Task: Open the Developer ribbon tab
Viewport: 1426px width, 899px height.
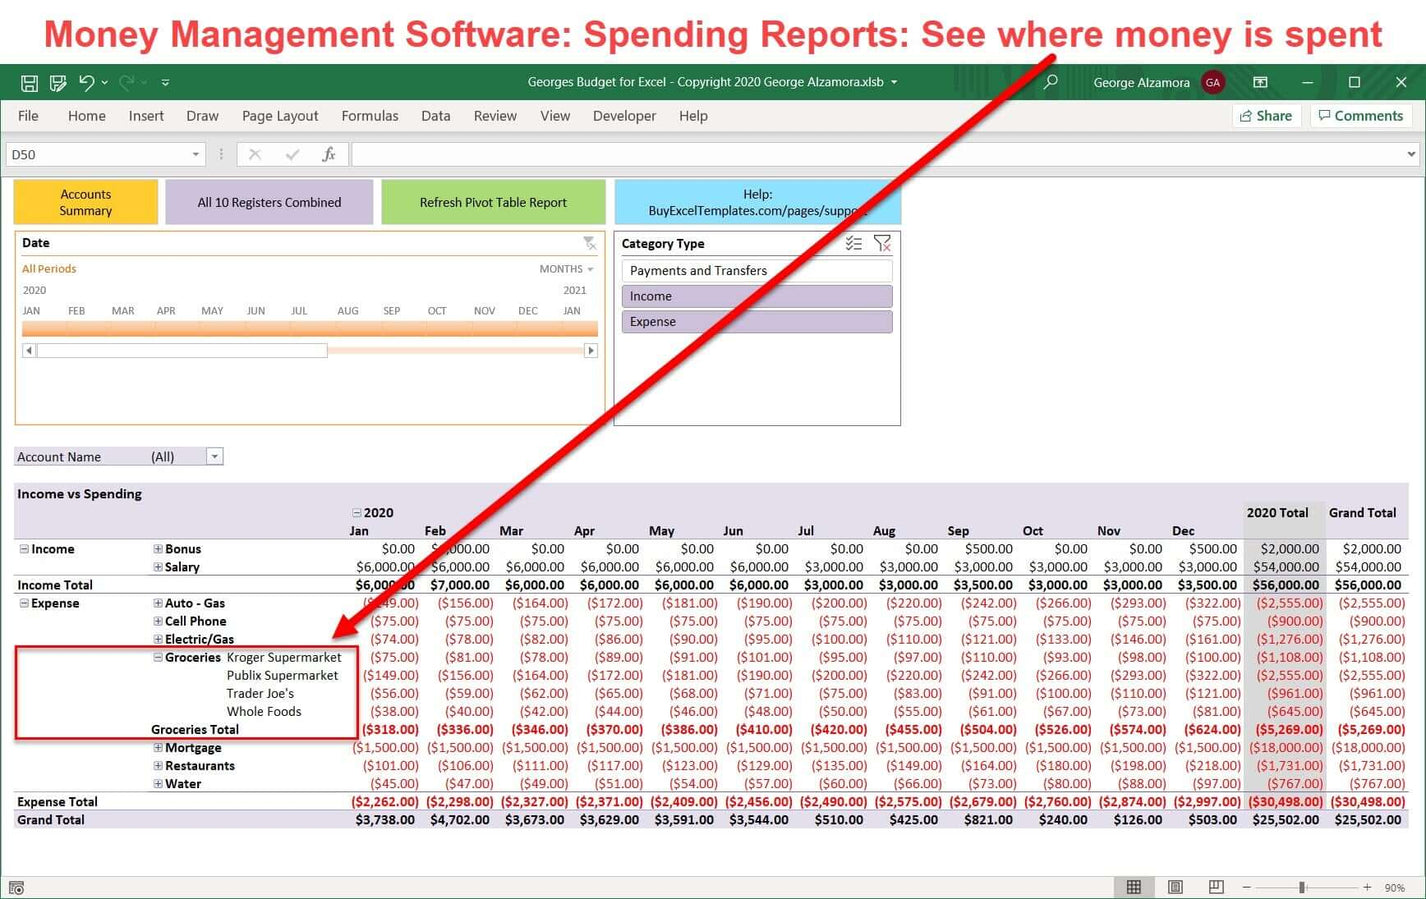Action: pyautogui.click(x=624, y=116)
